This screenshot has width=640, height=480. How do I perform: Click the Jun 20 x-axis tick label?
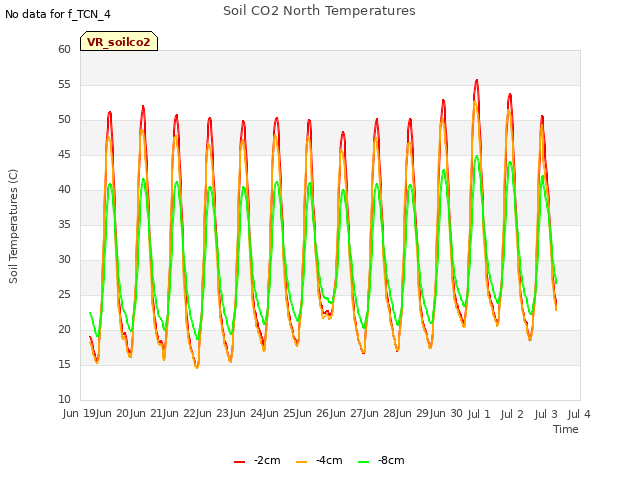pyautogui.click(x=112, y=413)
